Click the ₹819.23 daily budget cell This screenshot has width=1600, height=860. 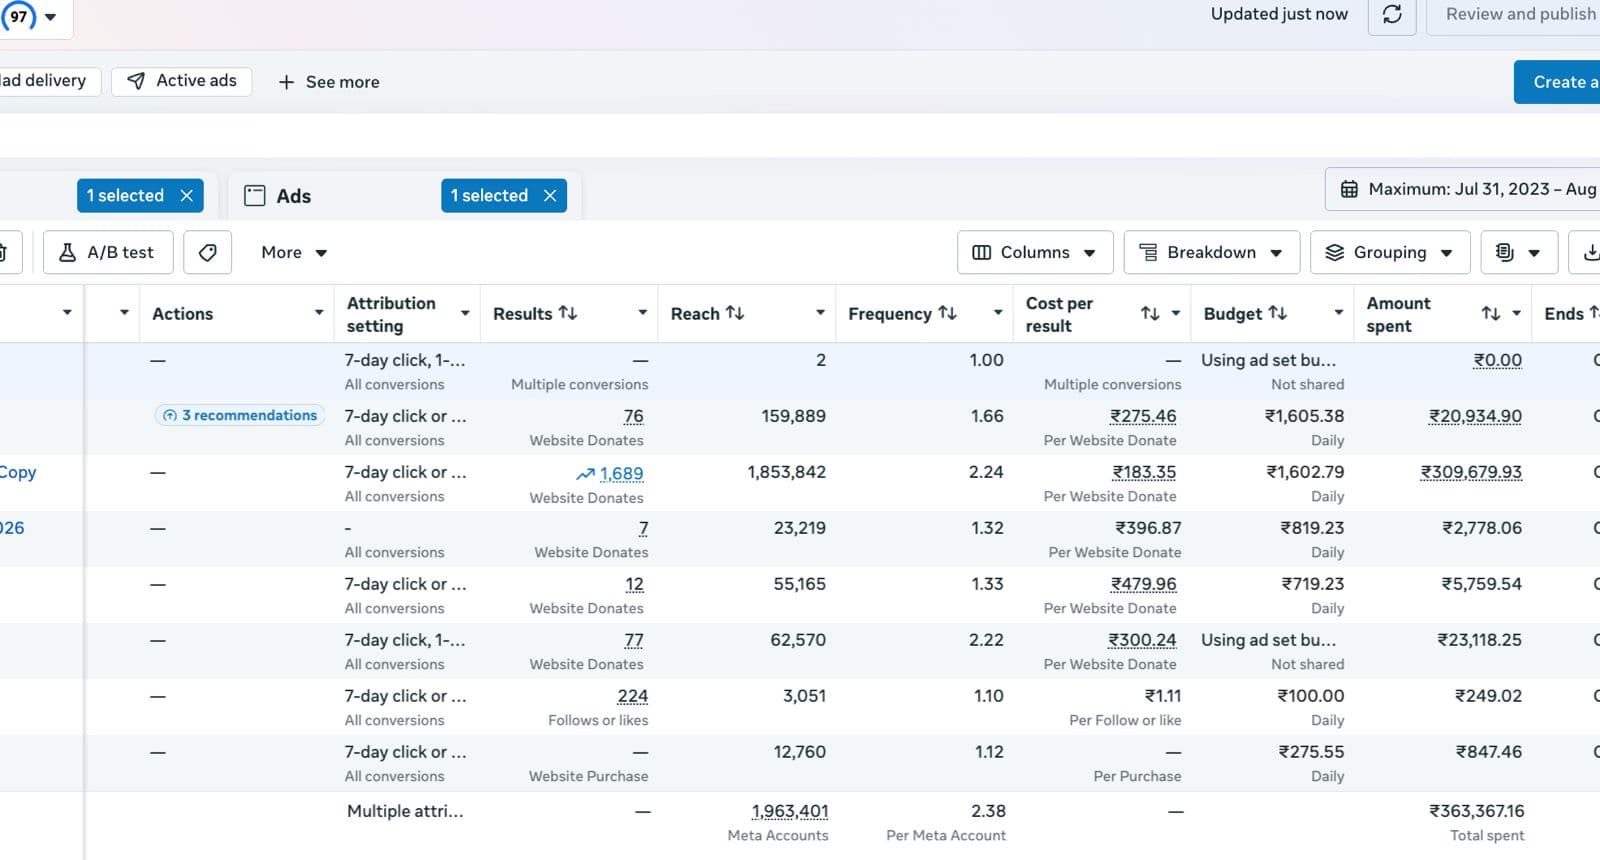(x=1312, y=528)
